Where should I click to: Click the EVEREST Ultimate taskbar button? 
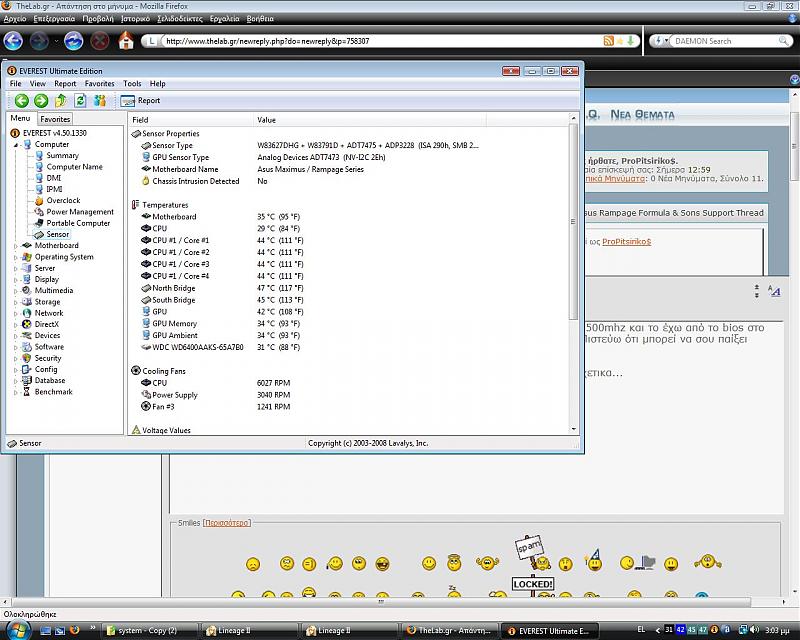[549, 631]
